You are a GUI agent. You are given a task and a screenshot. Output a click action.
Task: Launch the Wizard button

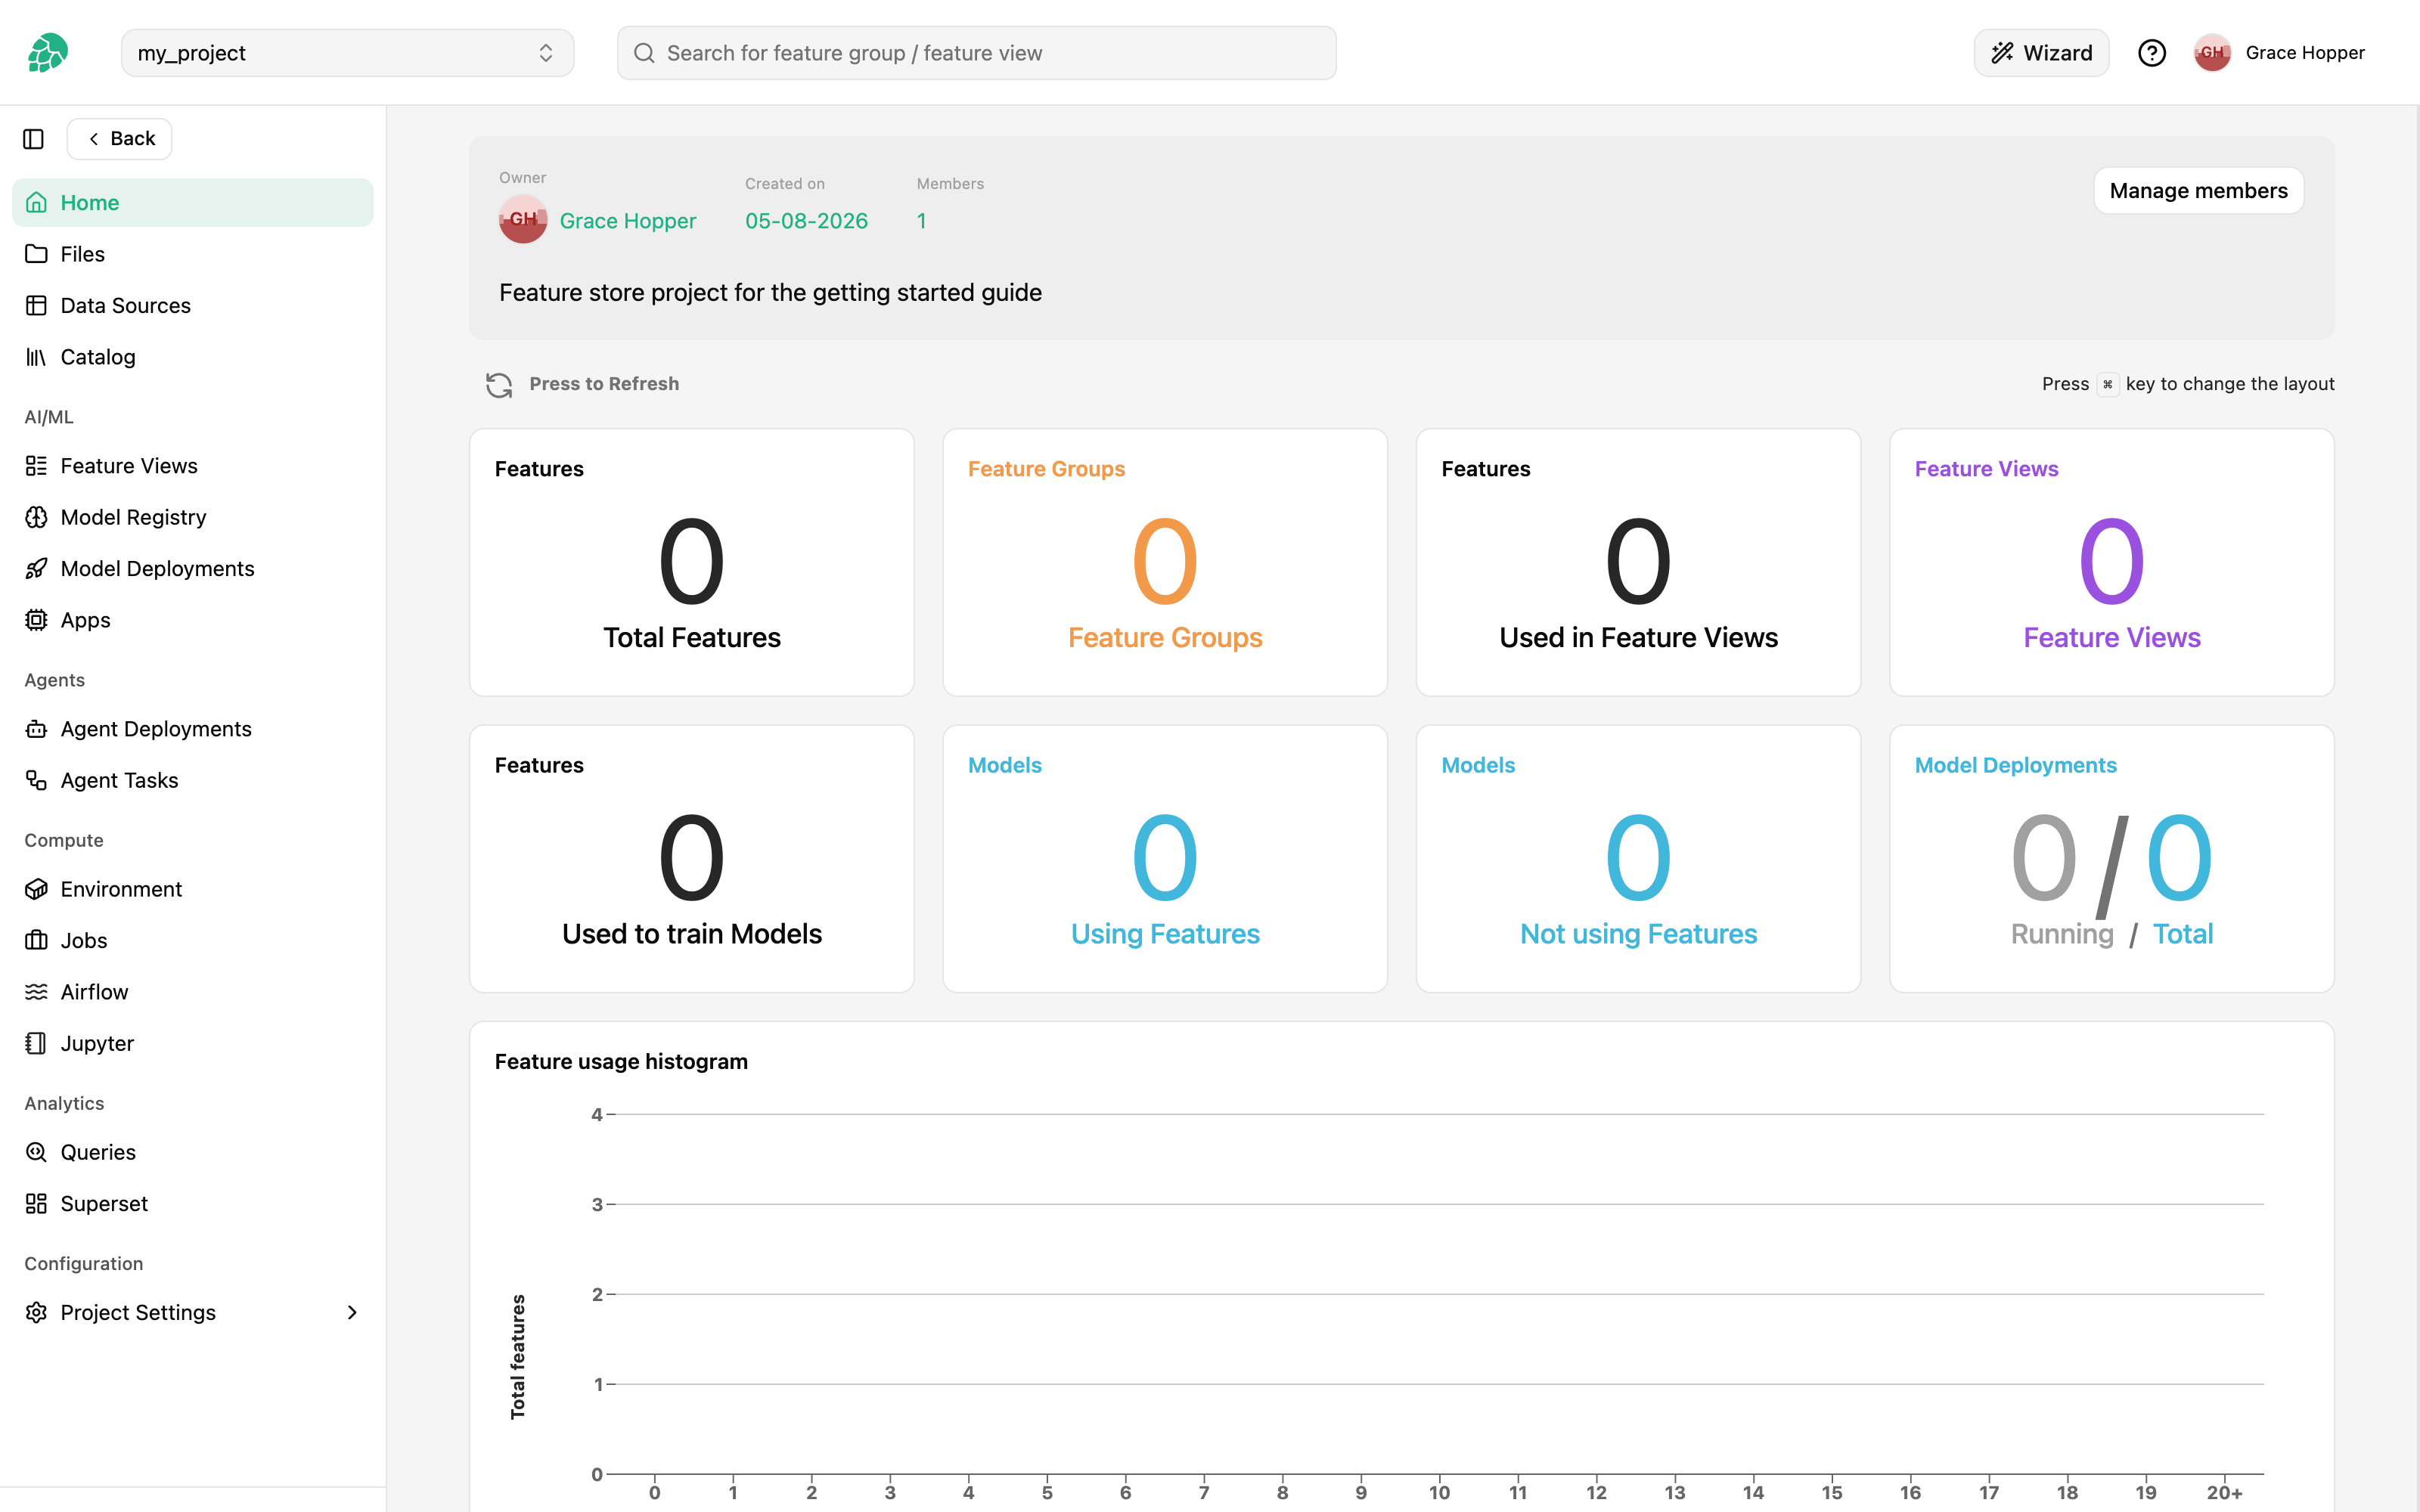2041,53
